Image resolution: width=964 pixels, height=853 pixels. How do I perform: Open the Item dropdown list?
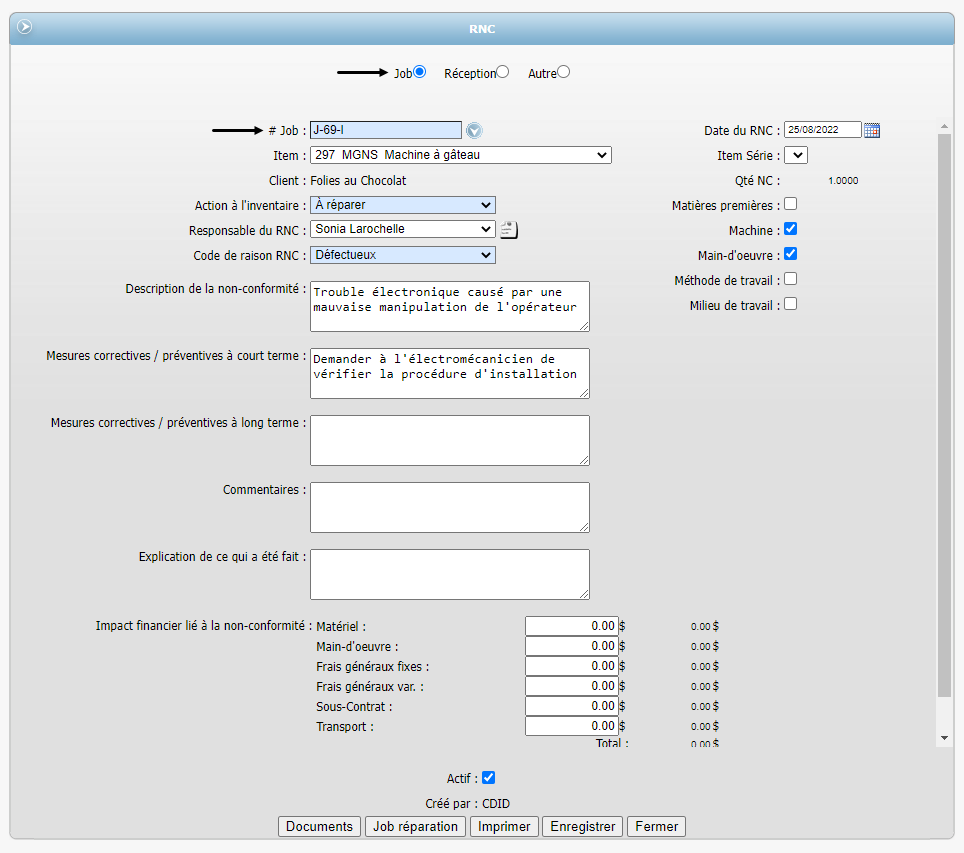(460, 155)
